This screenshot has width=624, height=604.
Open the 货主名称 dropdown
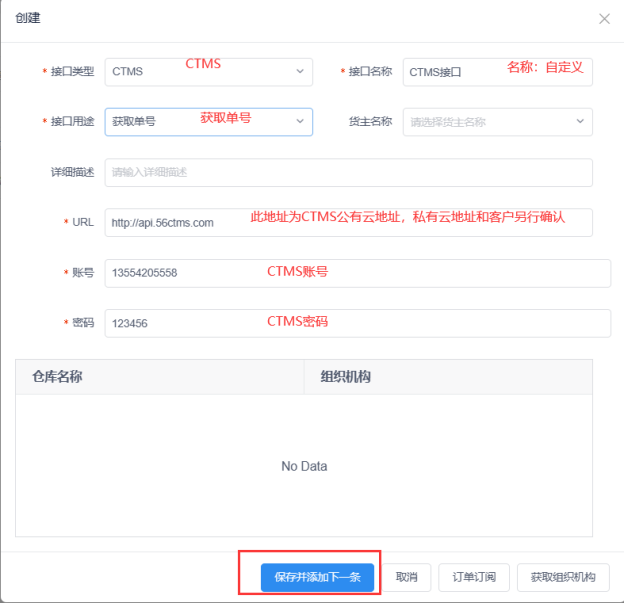[497, 122]
